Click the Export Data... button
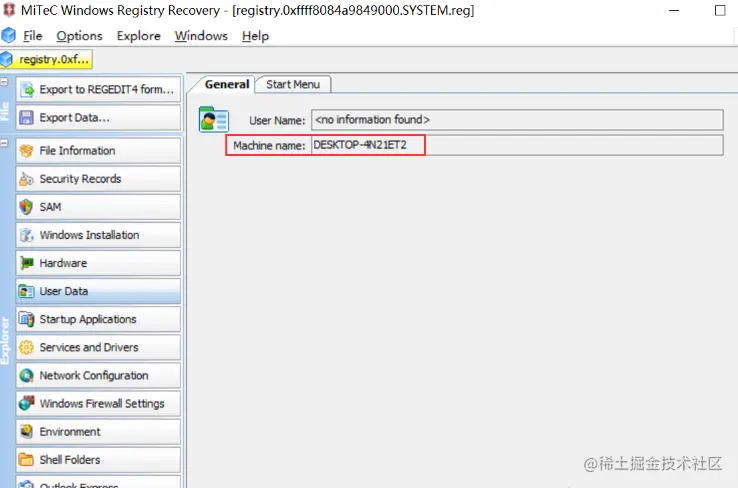 coord(98,118)
